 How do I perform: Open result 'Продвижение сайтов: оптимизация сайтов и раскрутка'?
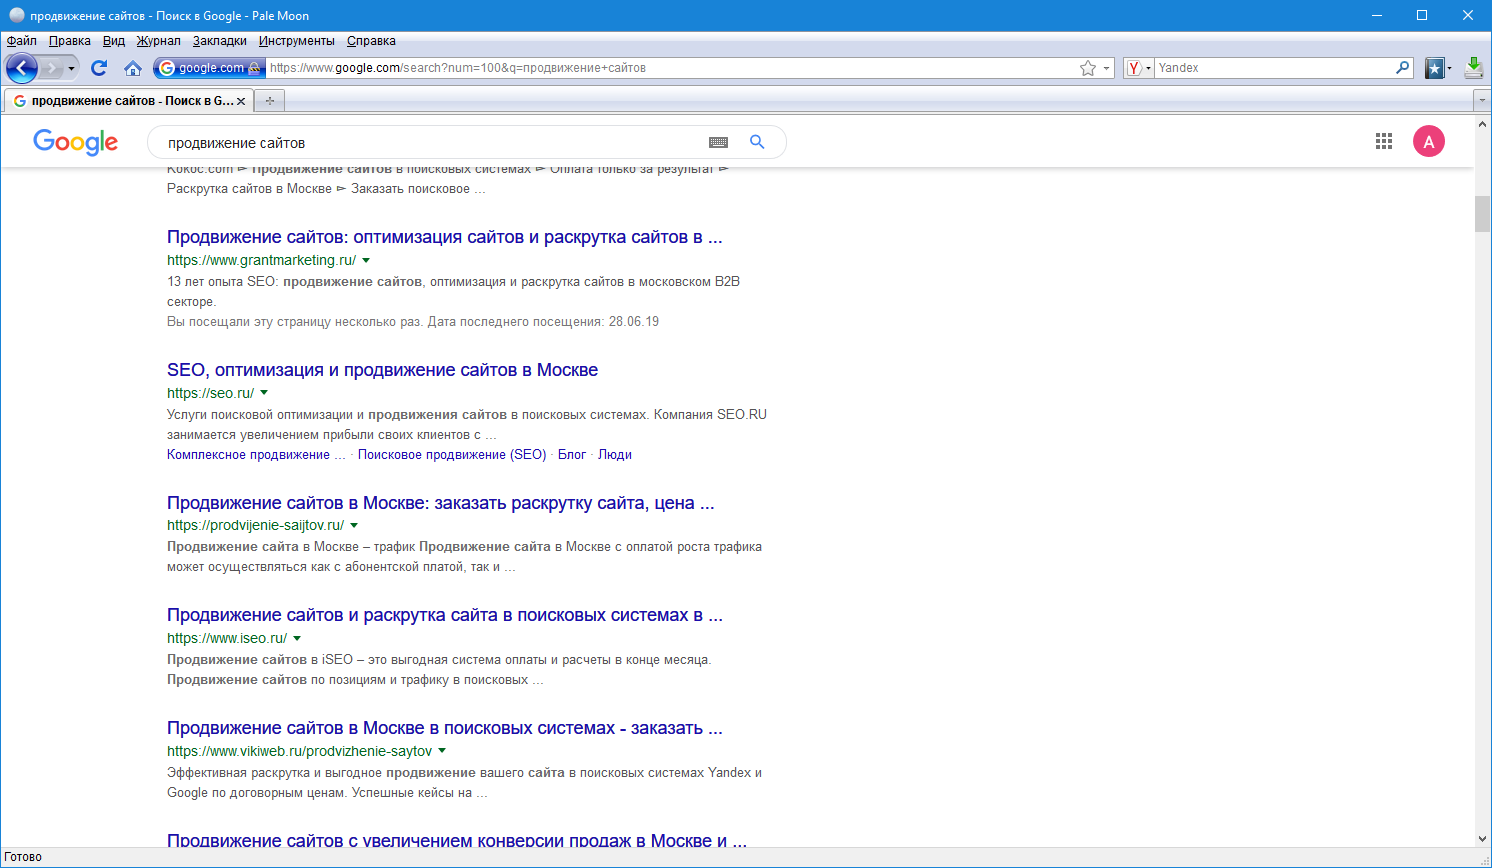[x=444, y=237]
